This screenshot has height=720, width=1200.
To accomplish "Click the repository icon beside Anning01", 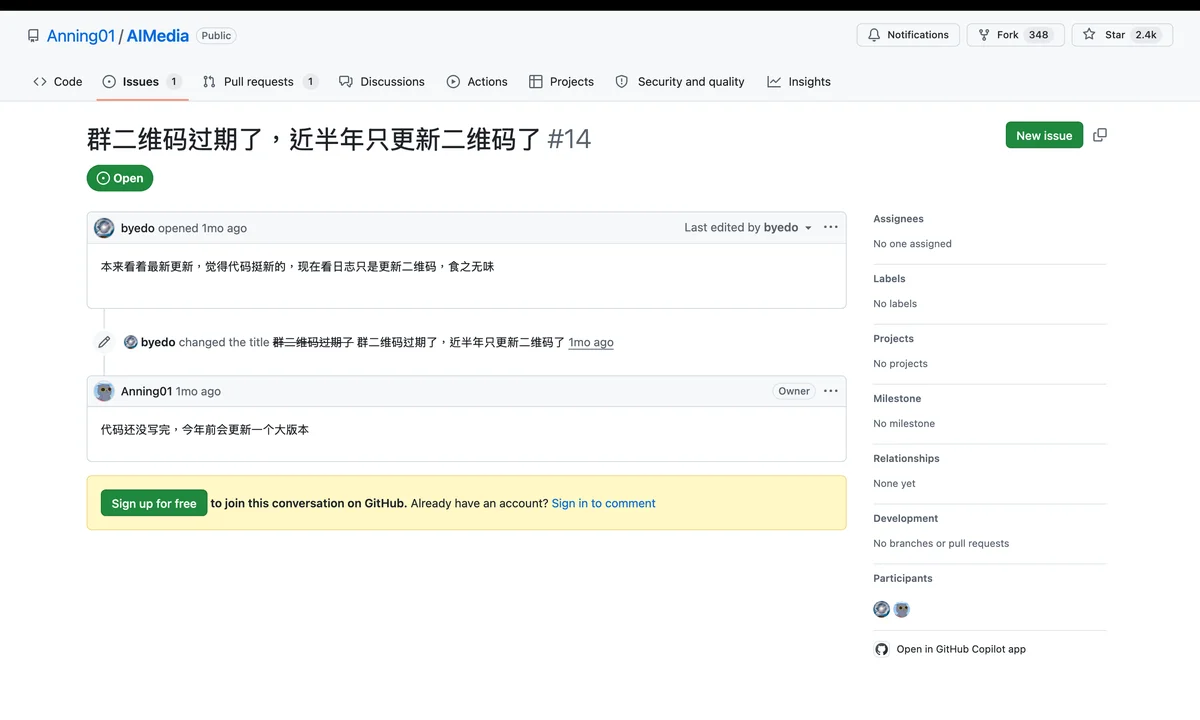I will pyautogui.click(x=33, y=35).
